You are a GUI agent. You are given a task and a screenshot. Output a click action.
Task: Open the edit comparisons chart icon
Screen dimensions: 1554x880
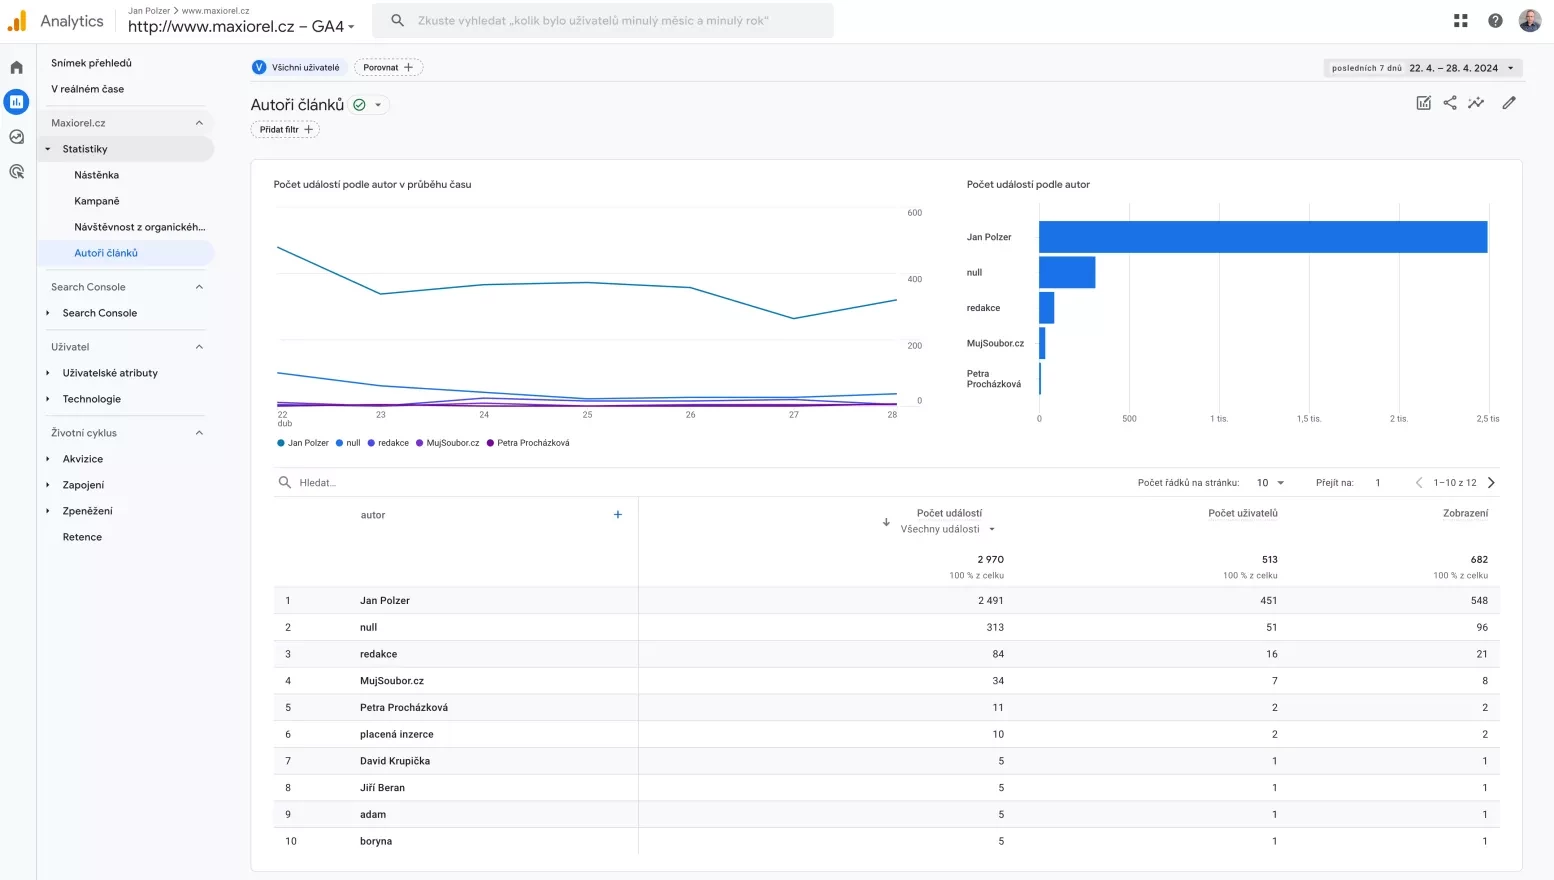[x=1424, y=103]
